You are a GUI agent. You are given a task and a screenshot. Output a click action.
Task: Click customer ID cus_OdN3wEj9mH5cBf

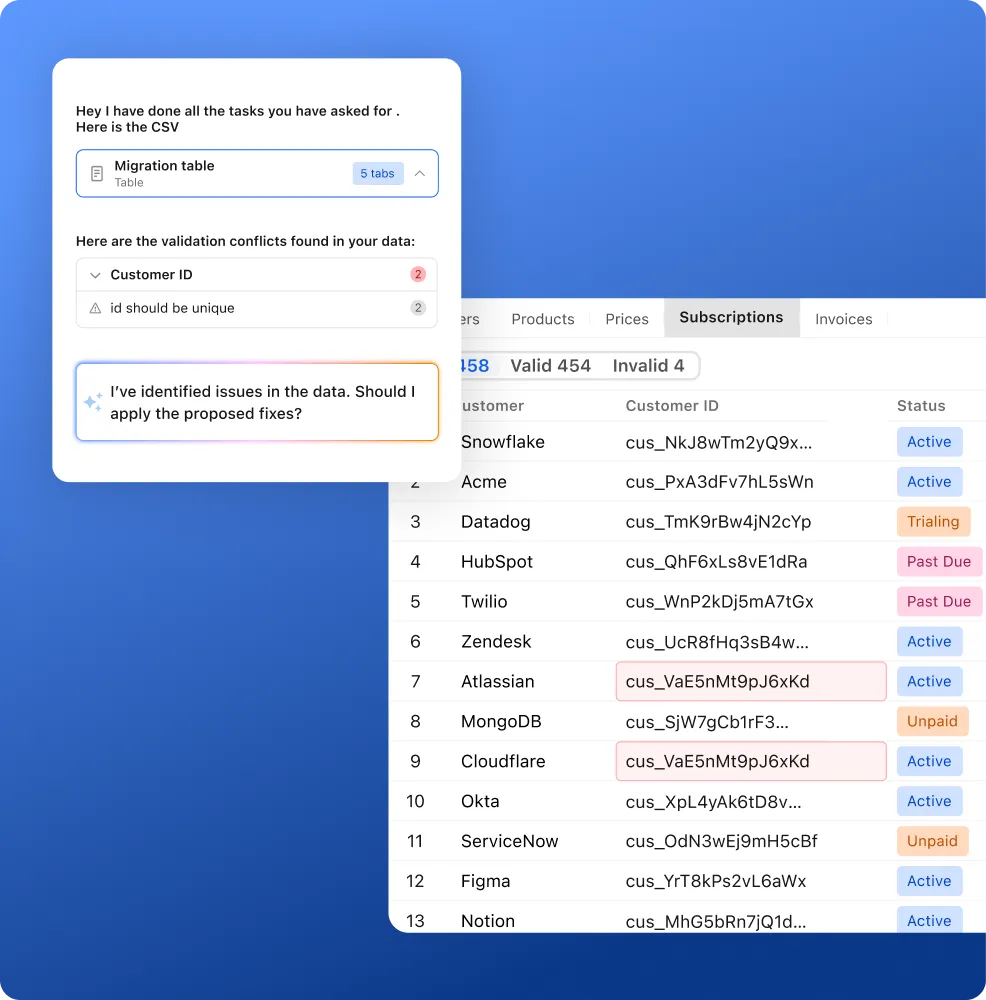coord(721,841)
